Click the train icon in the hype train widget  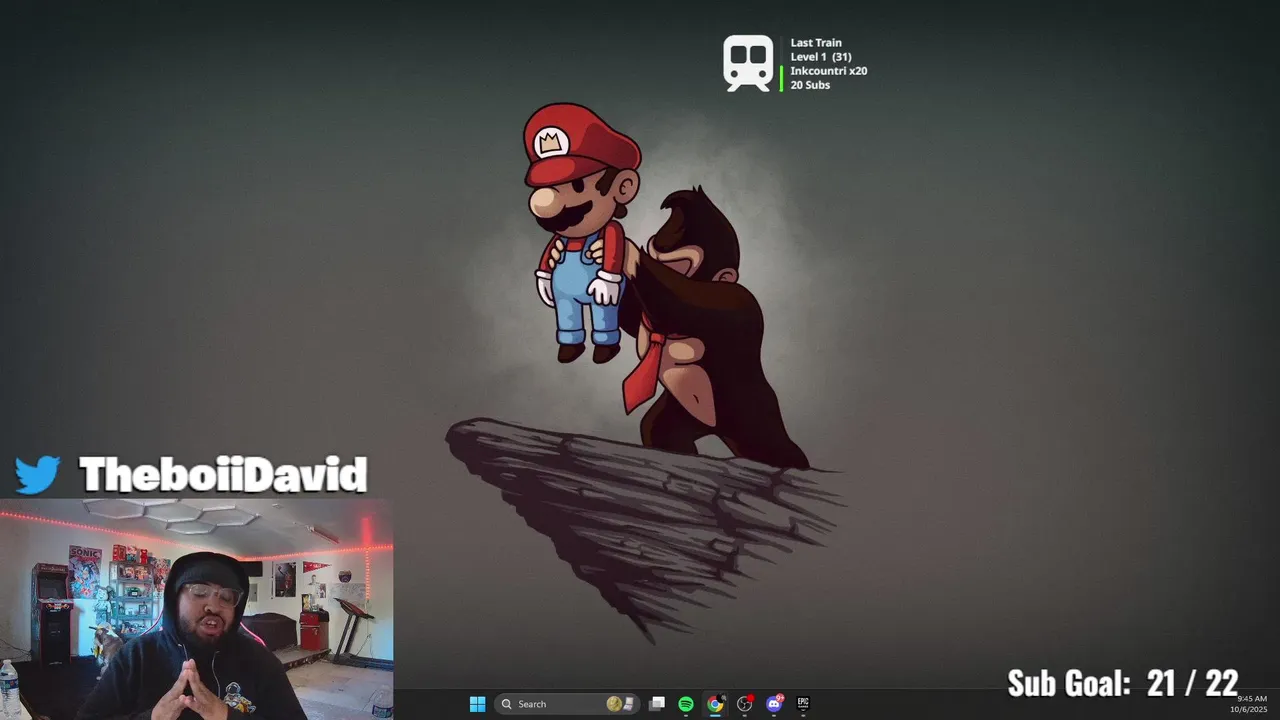[748, 64]
